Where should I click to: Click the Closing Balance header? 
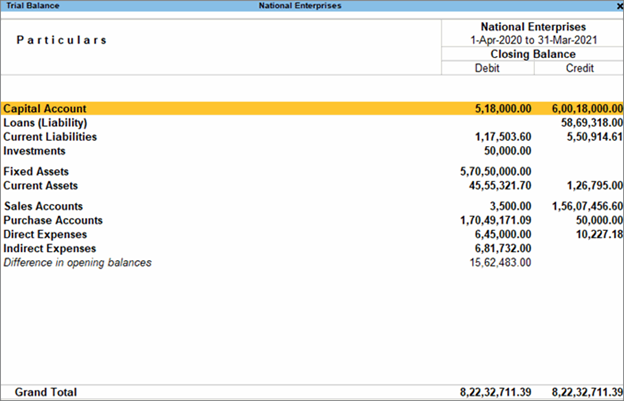click(x=531, y=54)
